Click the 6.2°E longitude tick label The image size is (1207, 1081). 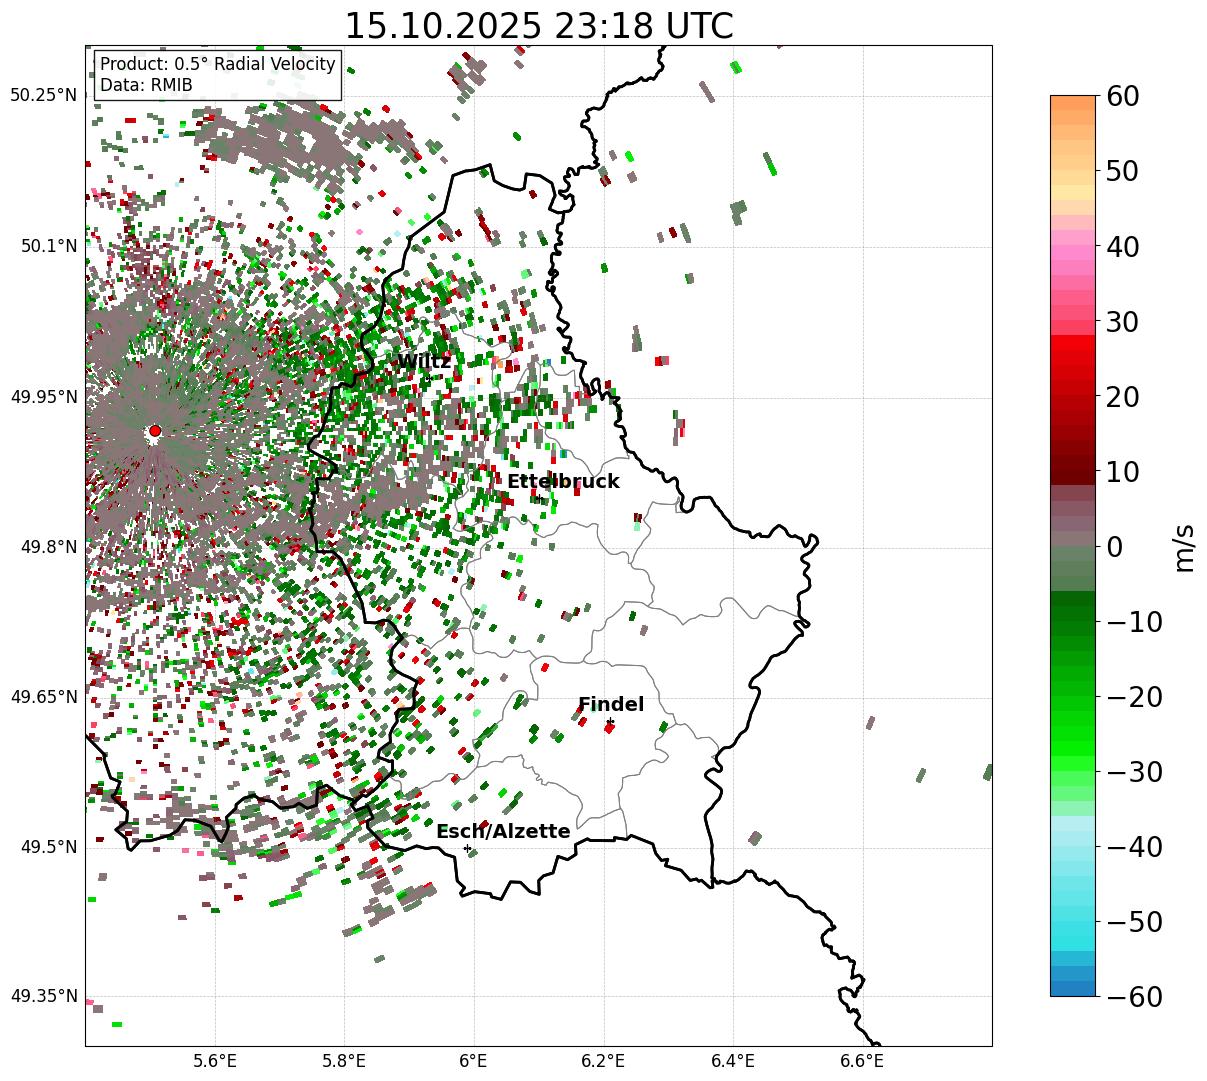(x=603, y=1062)
